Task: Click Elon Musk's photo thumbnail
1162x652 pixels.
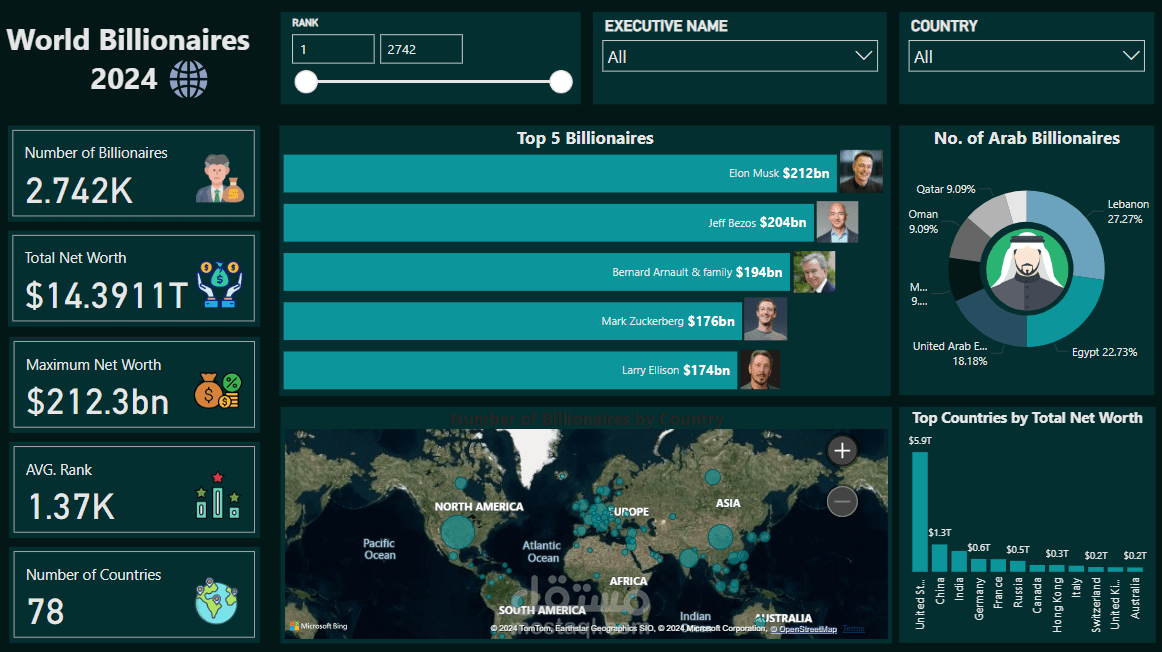Action: pyautogui.click(x=861, y=171)
